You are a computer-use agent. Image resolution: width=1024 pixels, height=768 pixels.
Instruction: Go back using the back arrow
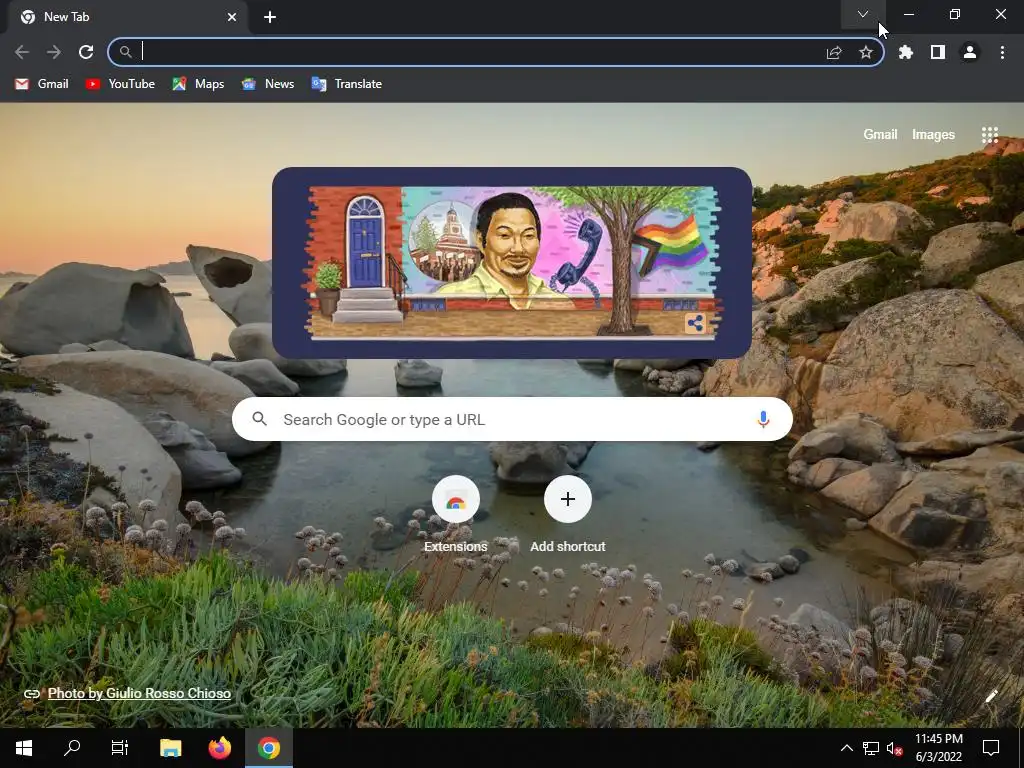pos(22,52)
